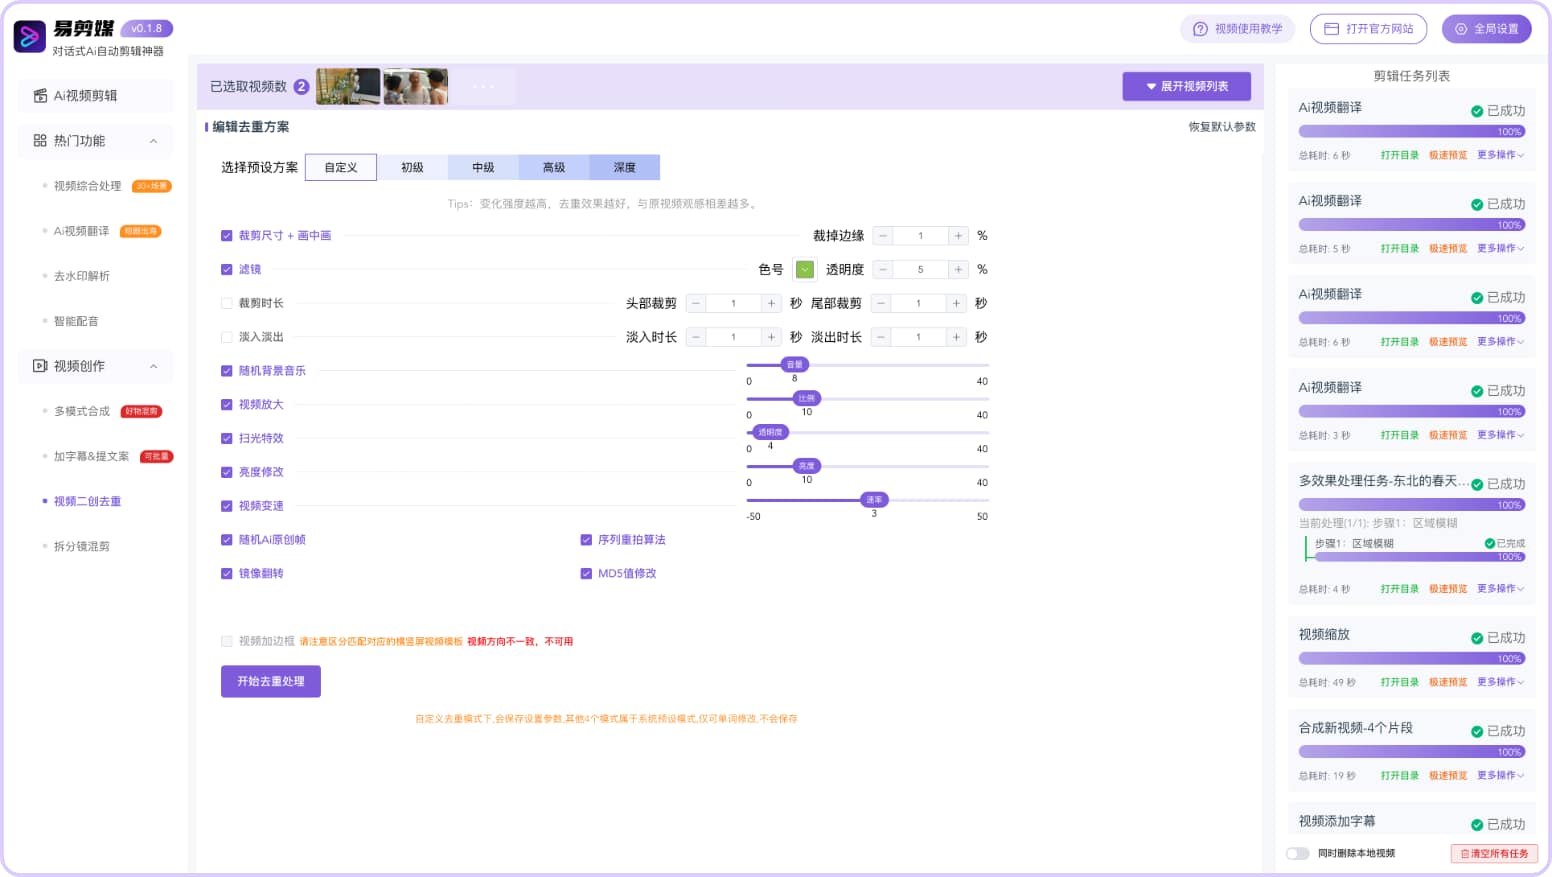Click 恢复默认参数 link

[x=1222, y=127]
